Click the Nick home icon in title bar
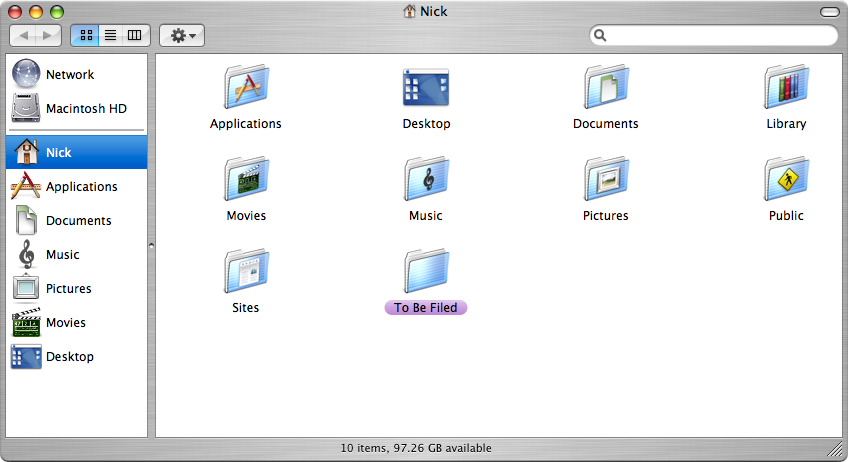Image resolution: width=848 pixels, height=462 pixels. (x=409, y=11)
